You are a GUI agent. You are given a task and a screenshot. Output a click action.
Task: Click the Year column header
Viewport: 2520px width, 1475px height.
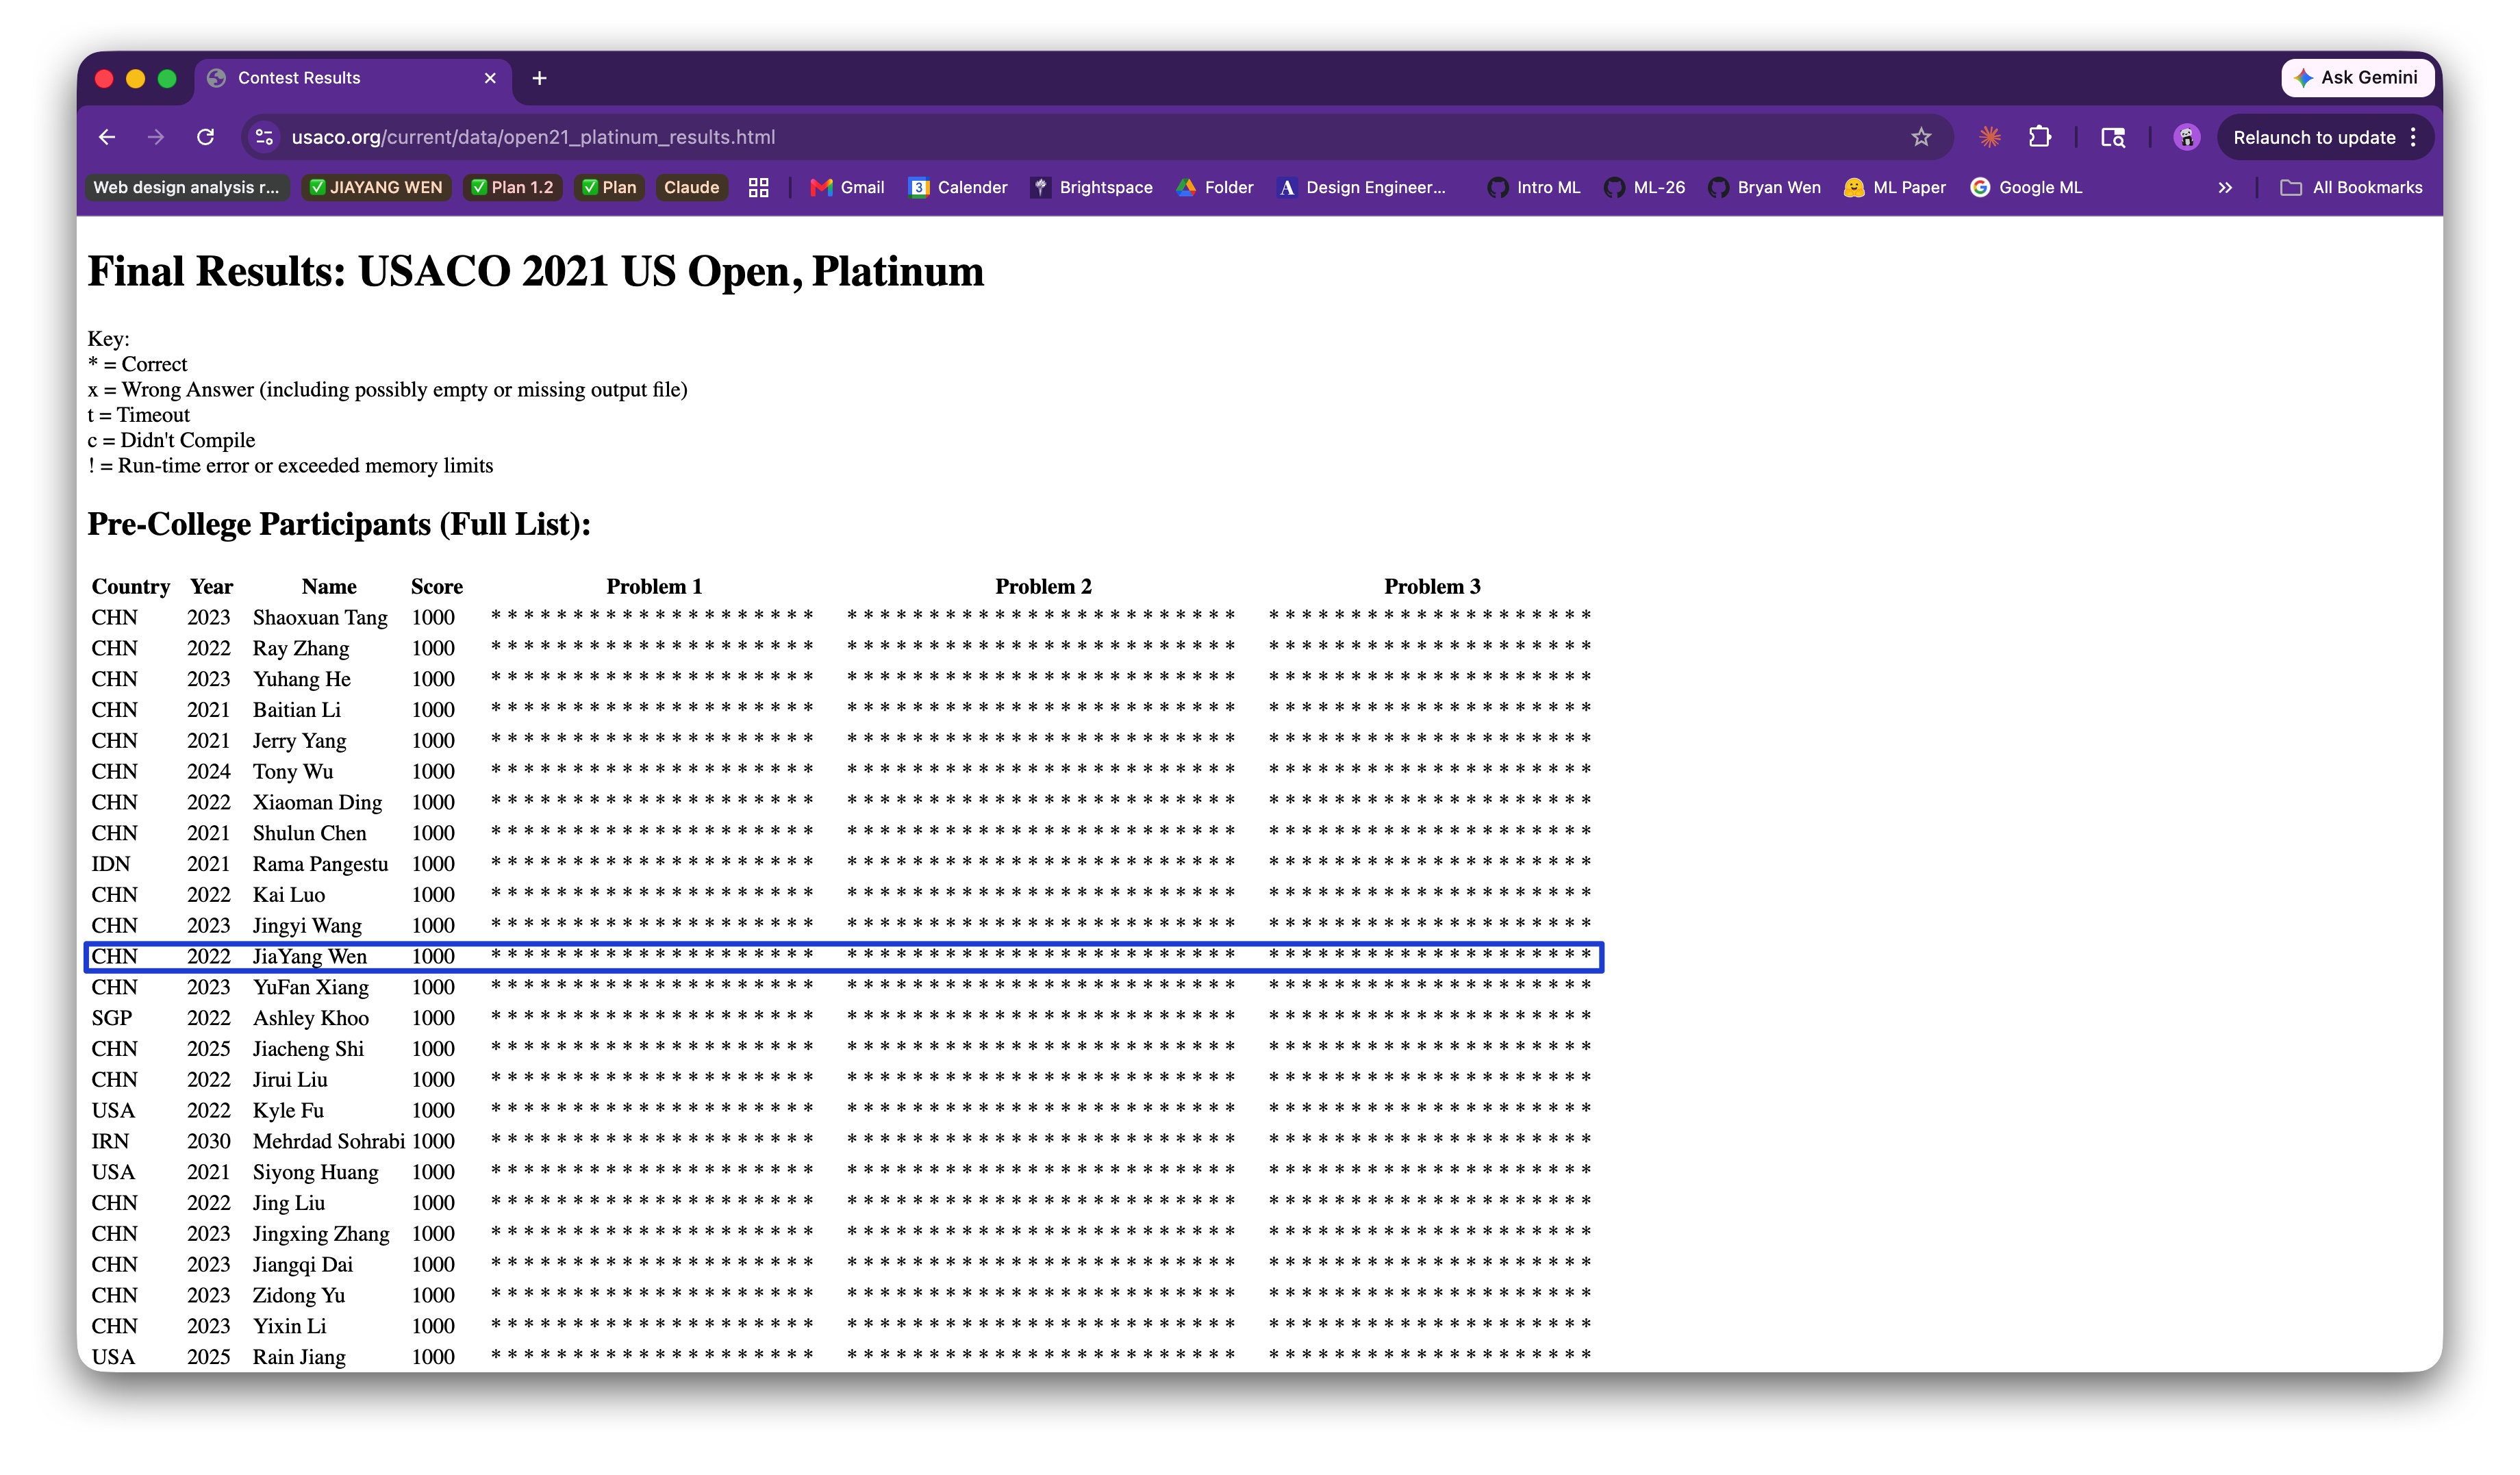(211, 586)
